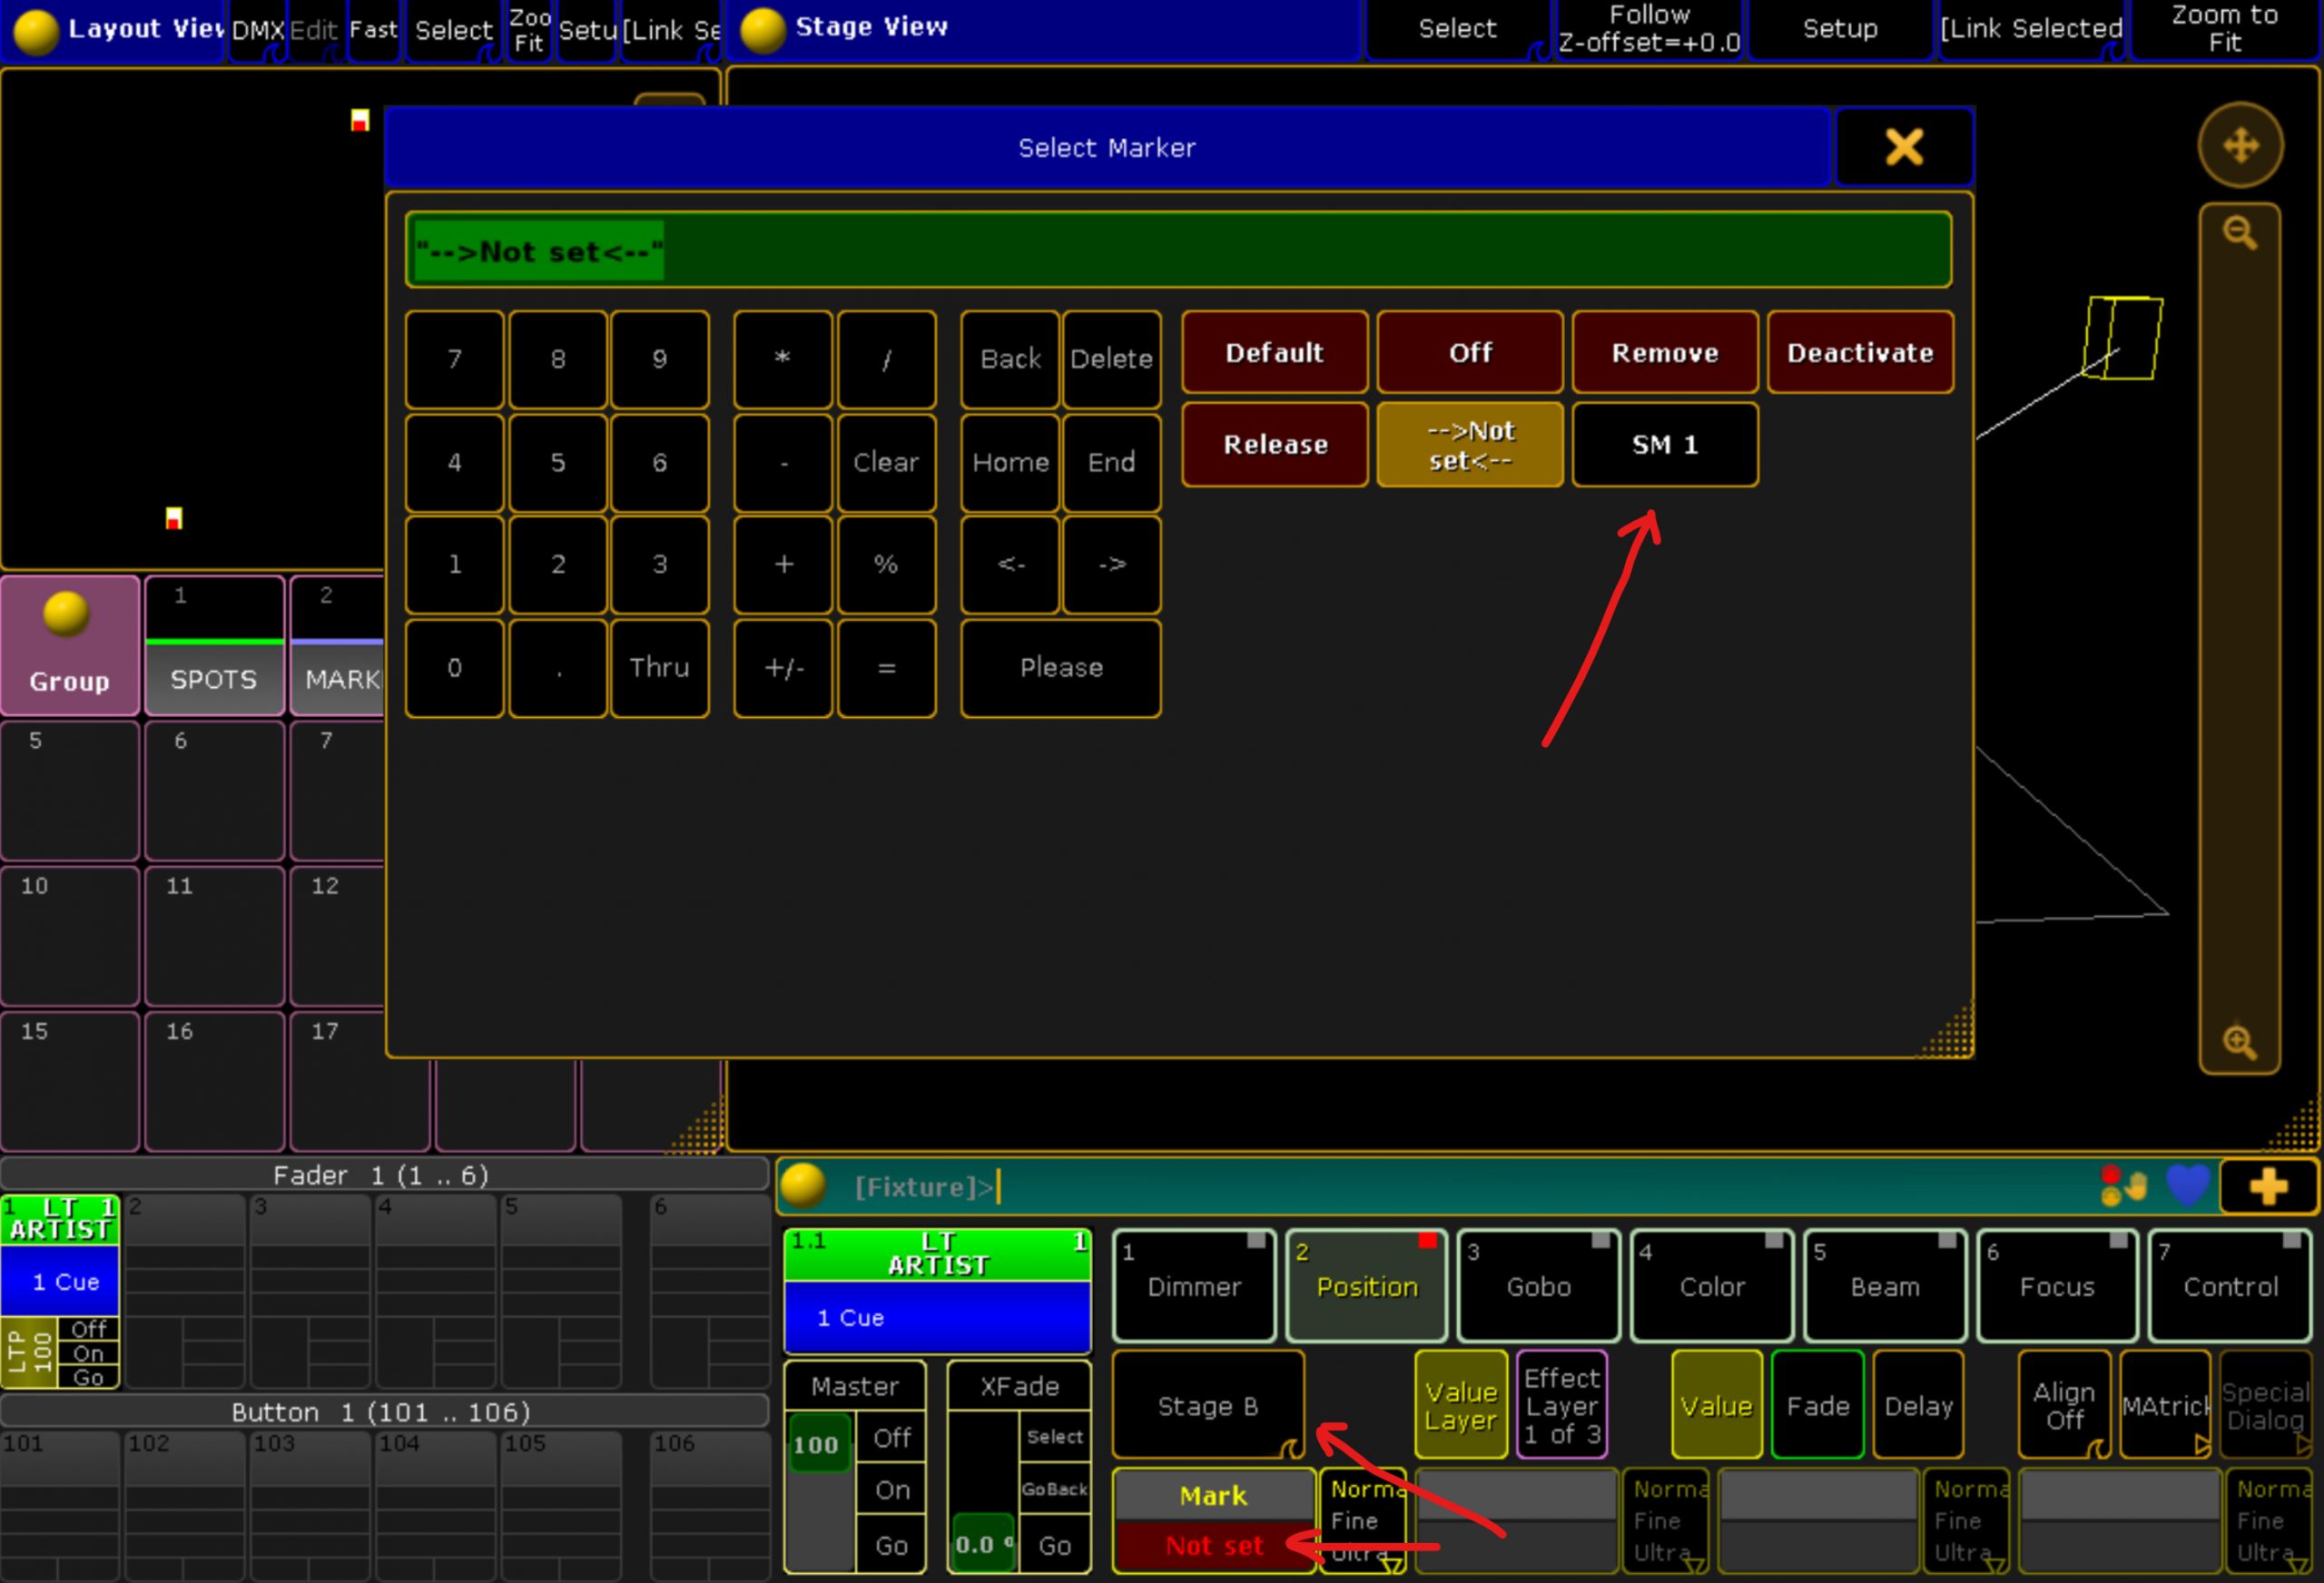
Task: Open Follow Z-offset option in Stage View
Action: [1649, 29]
